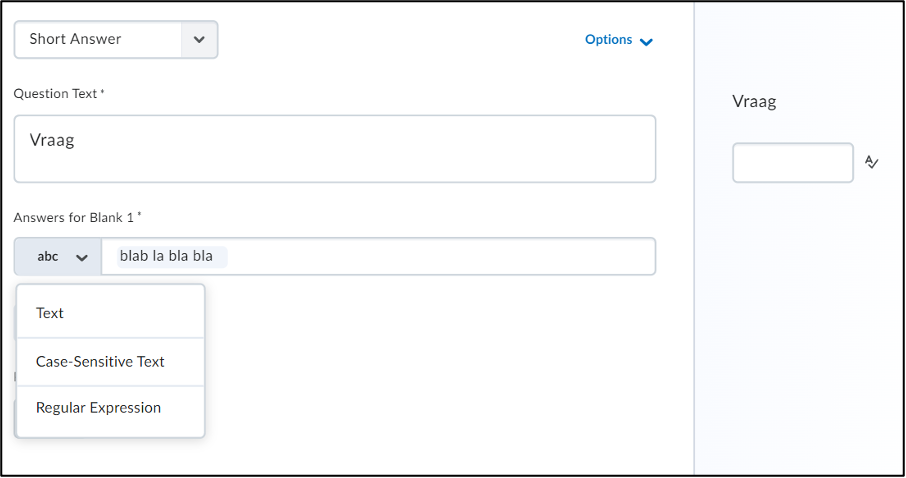Open the Short Answer question type dropdown
Viewport: 906px width, 478px height.
(116, 40)
